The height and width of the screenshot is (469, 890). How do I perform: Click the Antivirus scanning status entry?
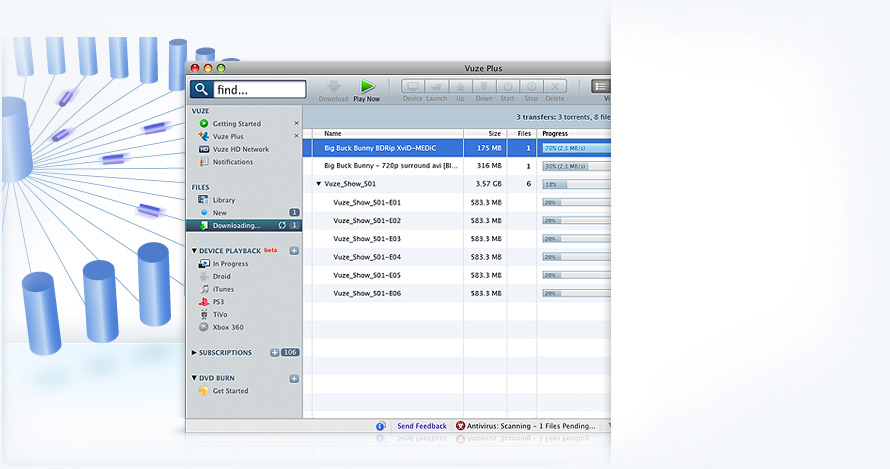coord(526,426)
